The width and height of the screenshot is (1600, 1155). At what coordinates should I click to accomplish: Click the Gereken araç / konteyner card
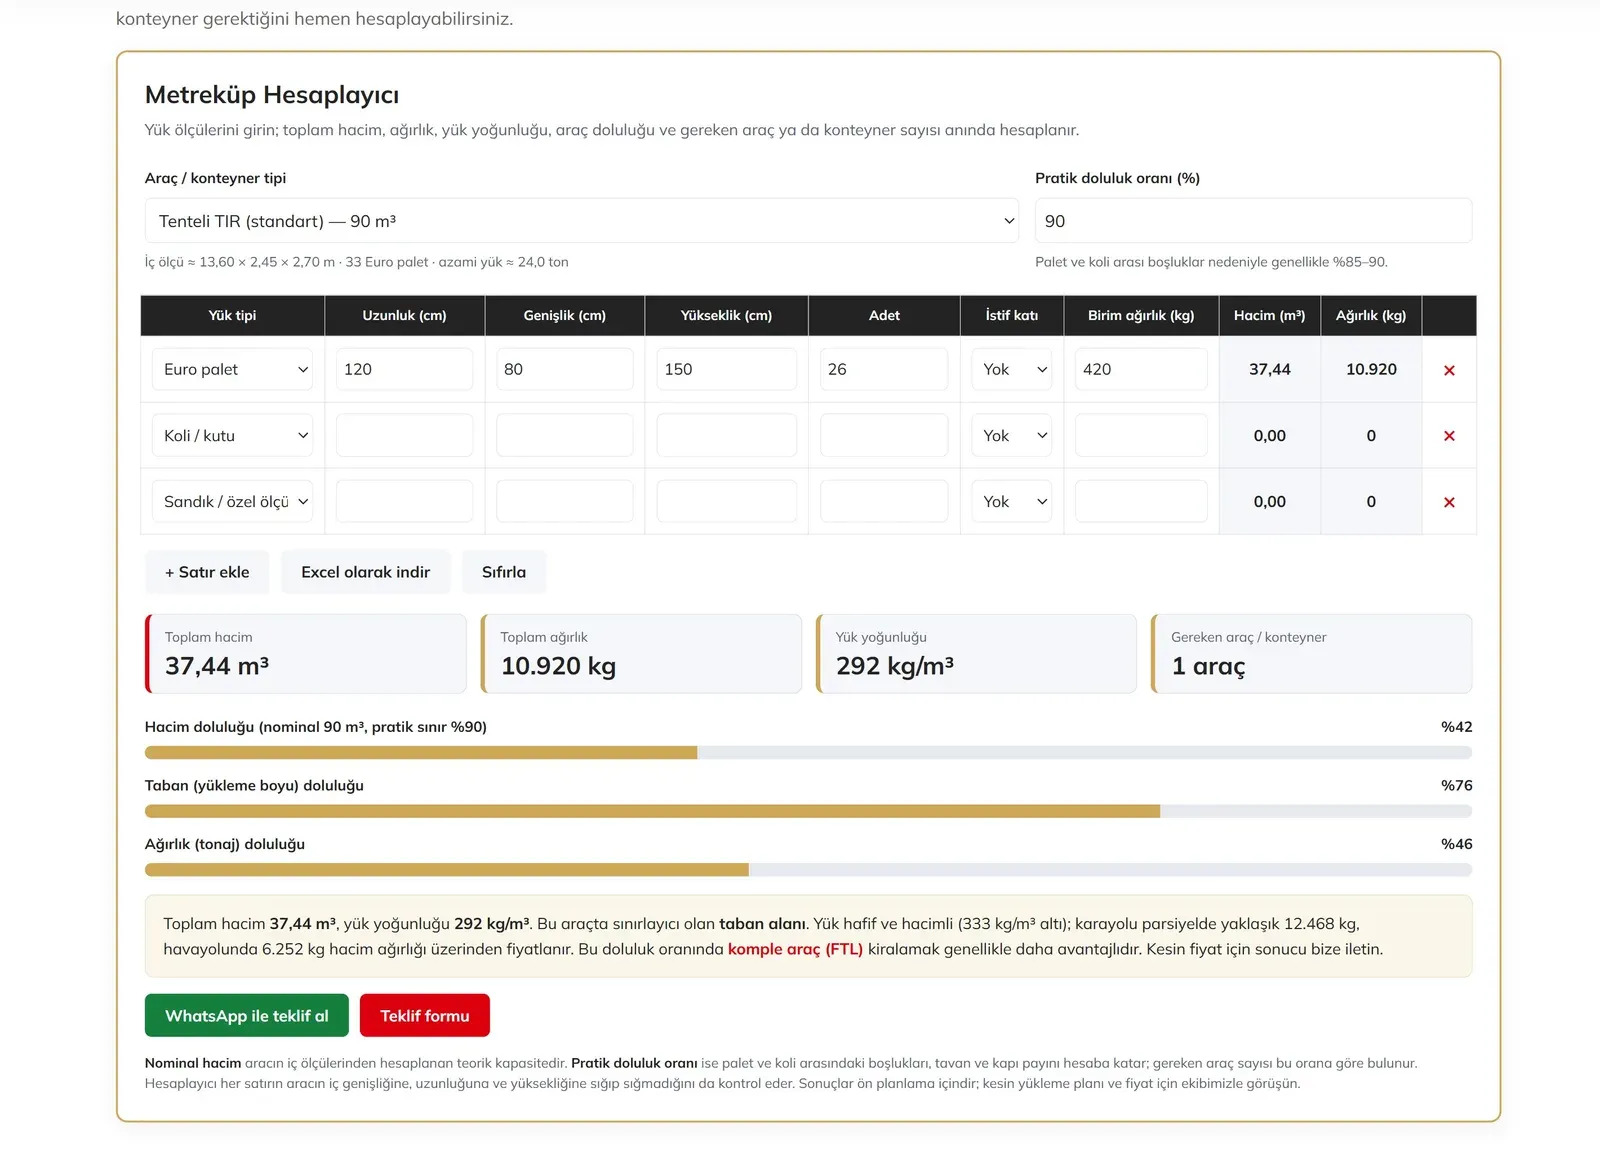(x=1311, y=654)
